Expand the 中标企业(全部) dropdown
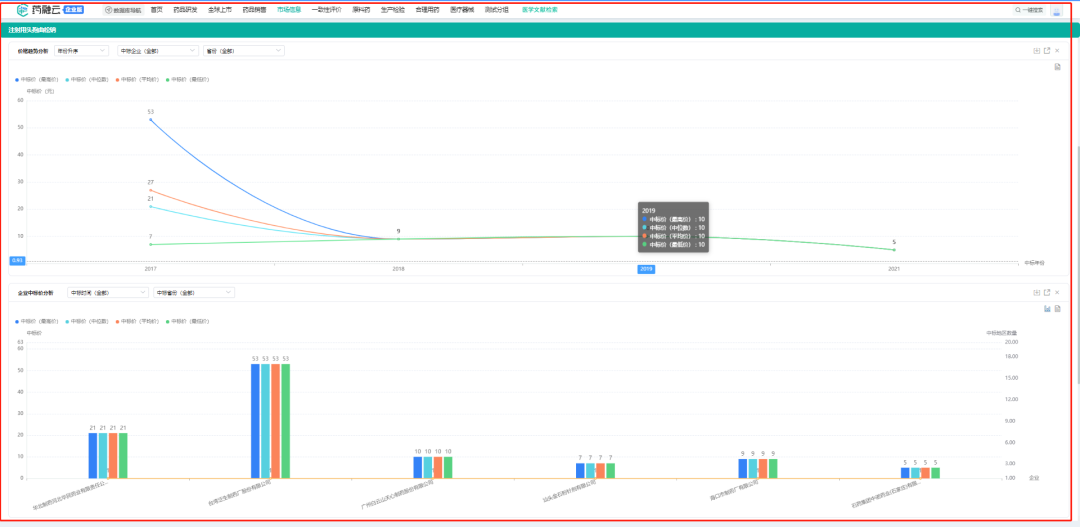Screen dimensions: 1080x527 [158, 51]
